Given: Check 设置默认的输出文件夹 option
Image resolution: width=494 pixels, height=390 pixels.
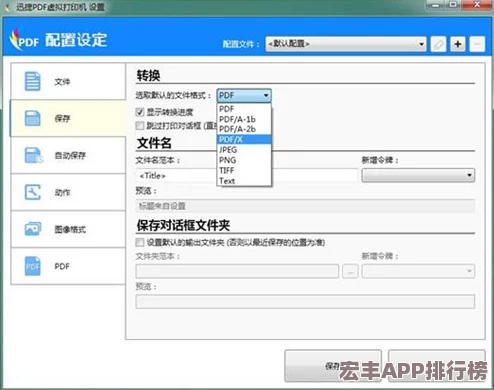Looking at the screenshot, I should pos(140,242).
